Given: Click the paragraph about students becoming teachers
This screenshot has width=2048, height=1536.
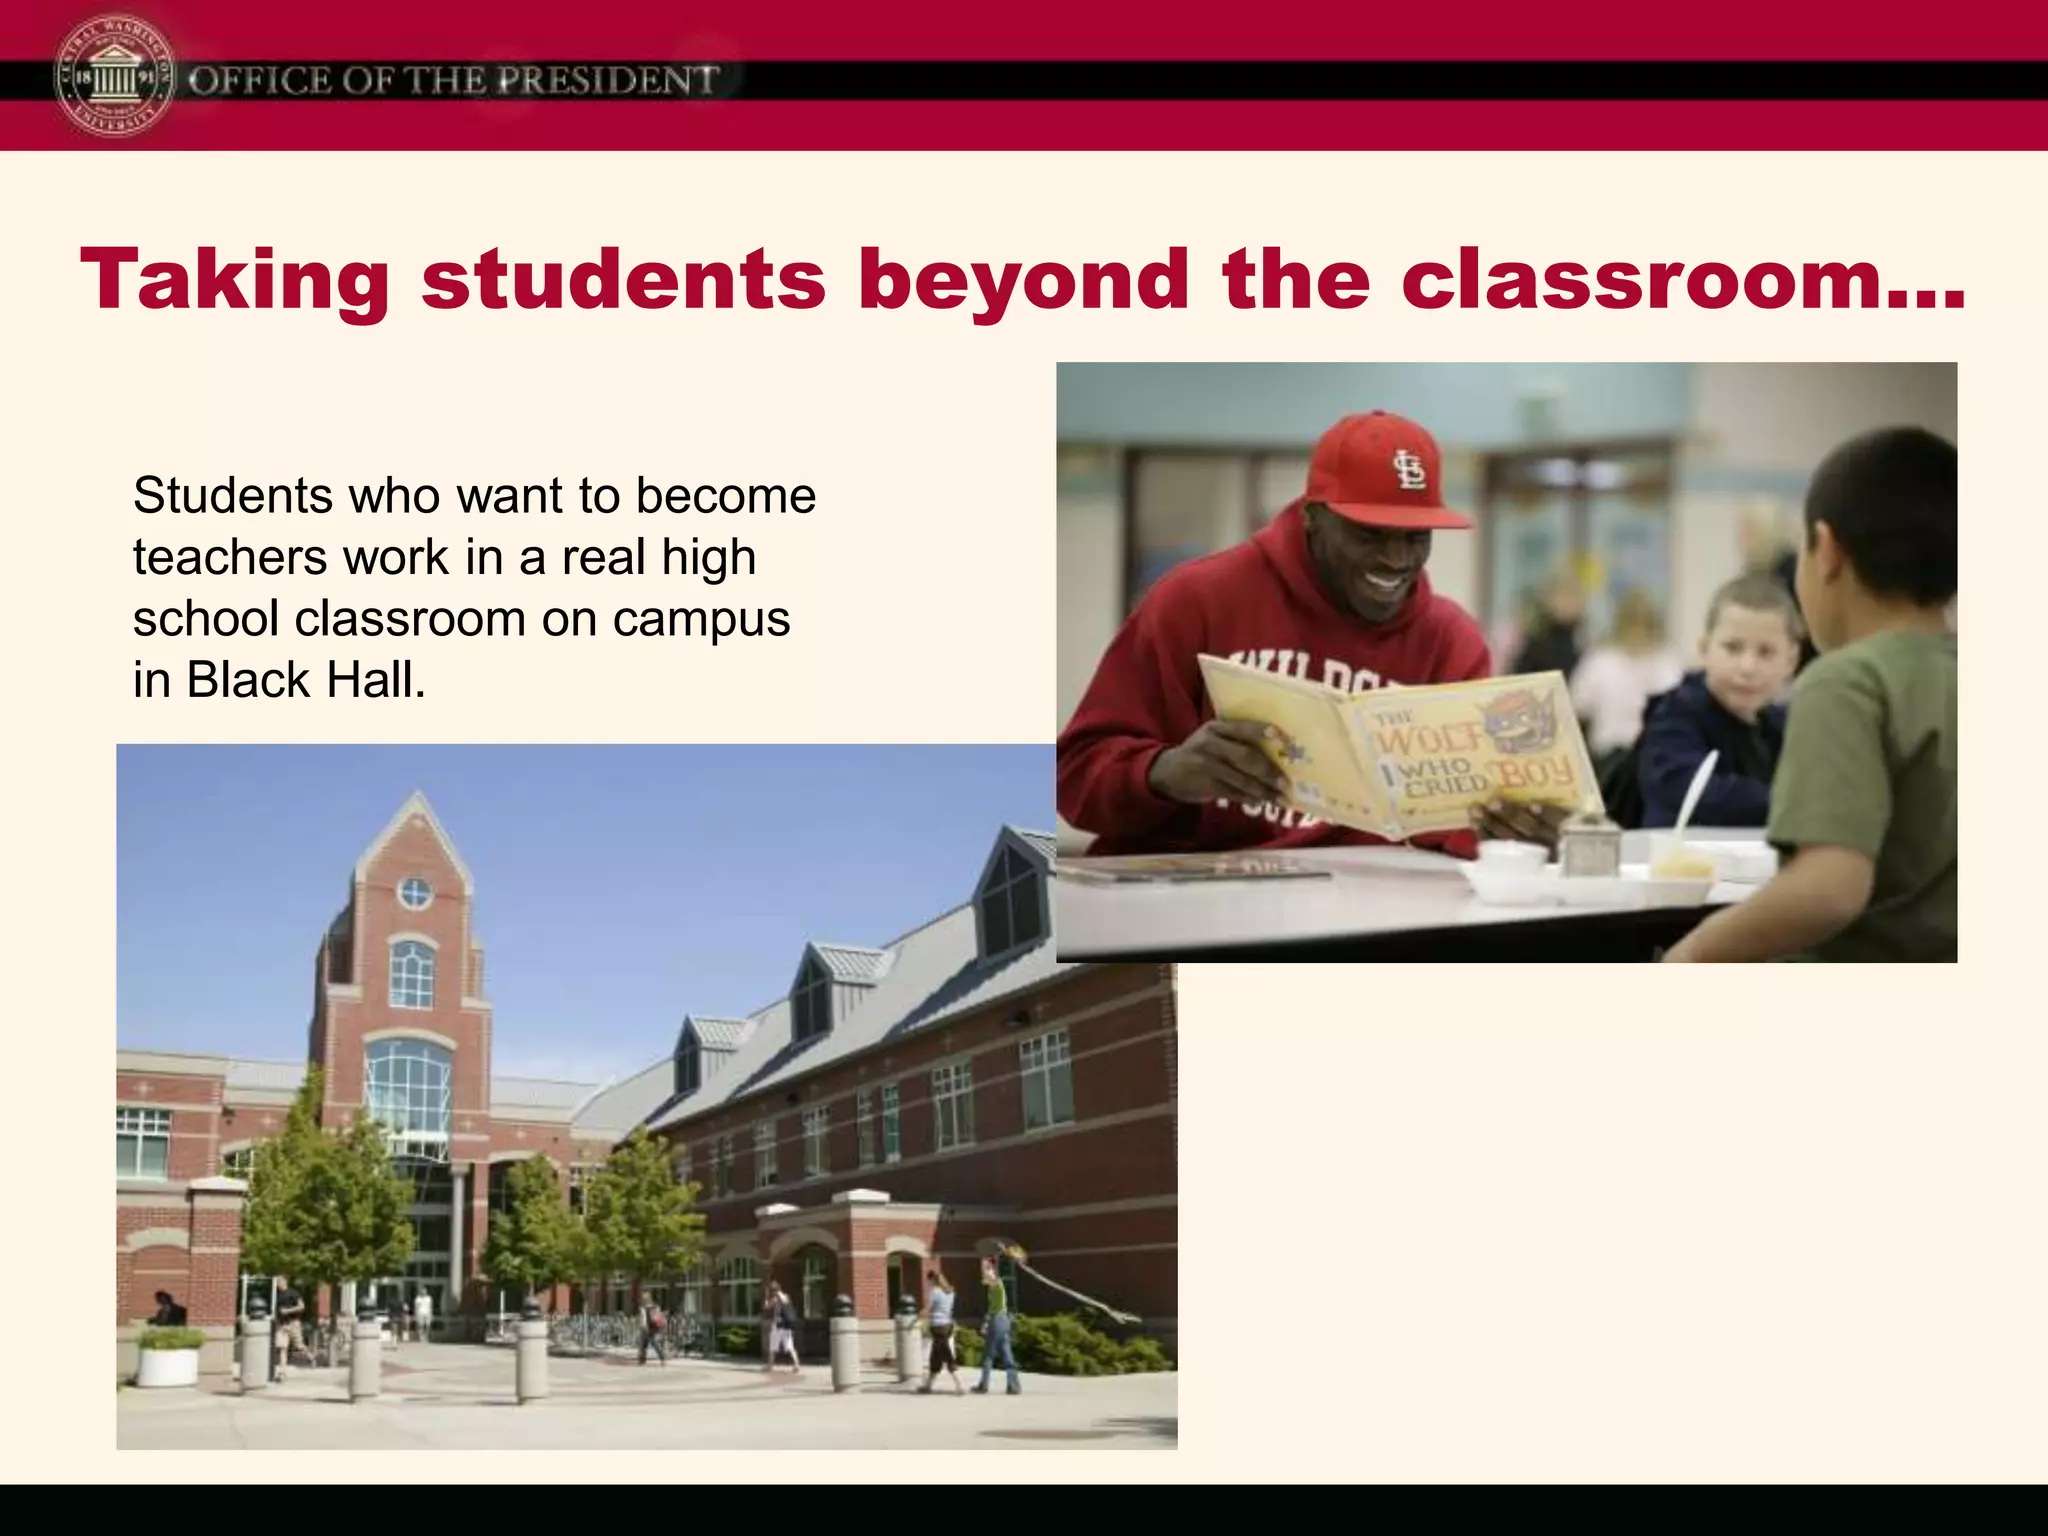Looking at the screenshot, I should 474,588.
